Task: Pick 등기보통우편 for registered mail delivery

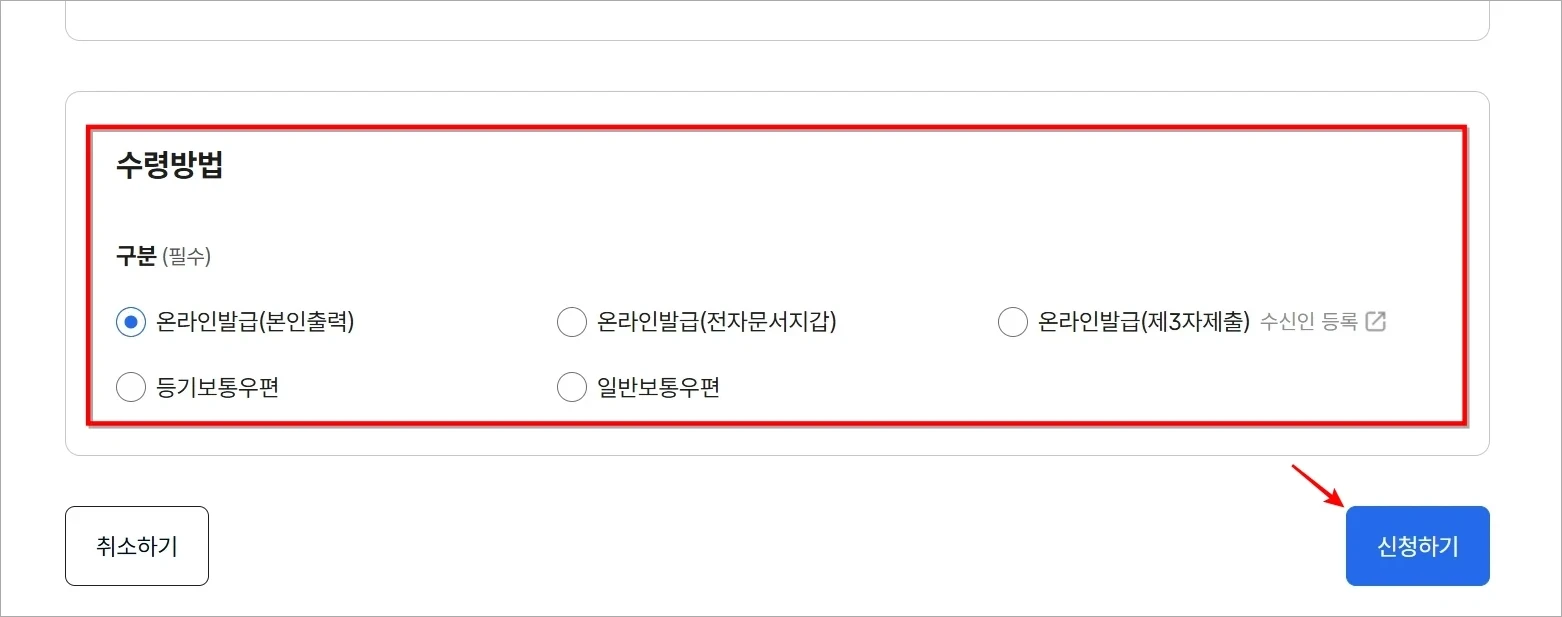Action: coord(131,387)
